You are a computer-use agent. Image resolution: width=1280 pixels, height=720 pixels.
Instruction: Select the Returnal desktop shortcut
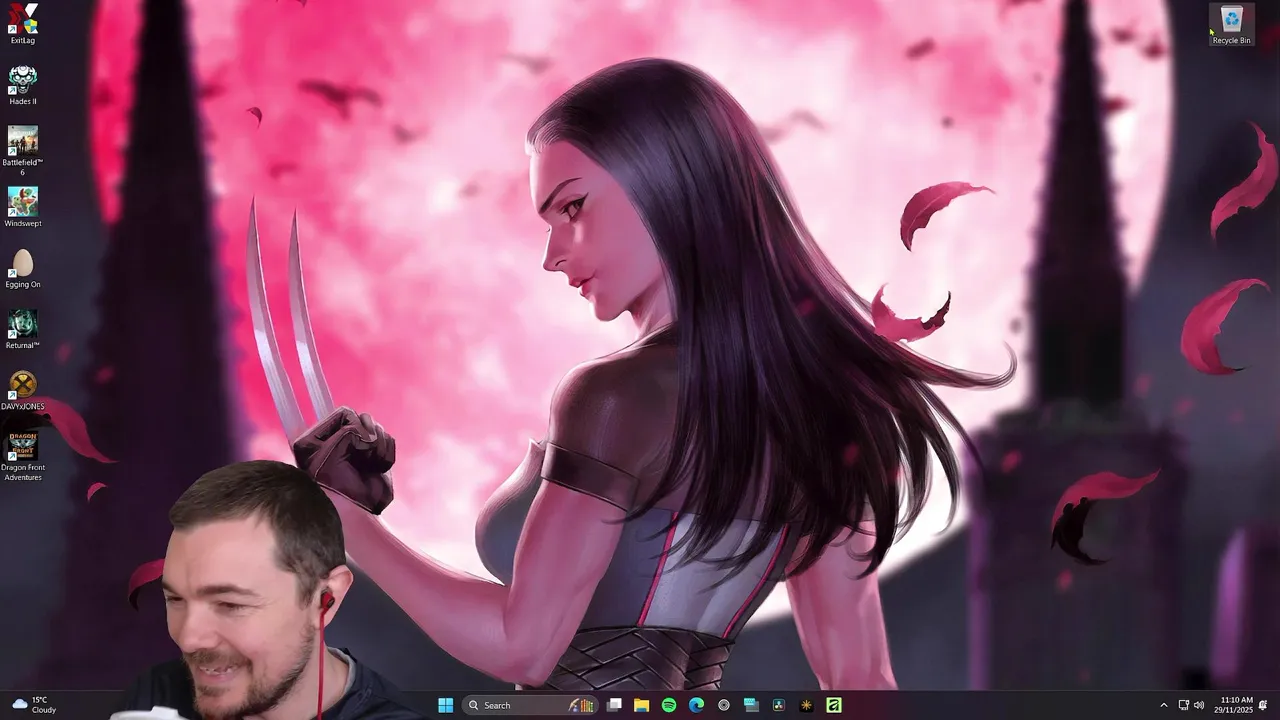22,329
